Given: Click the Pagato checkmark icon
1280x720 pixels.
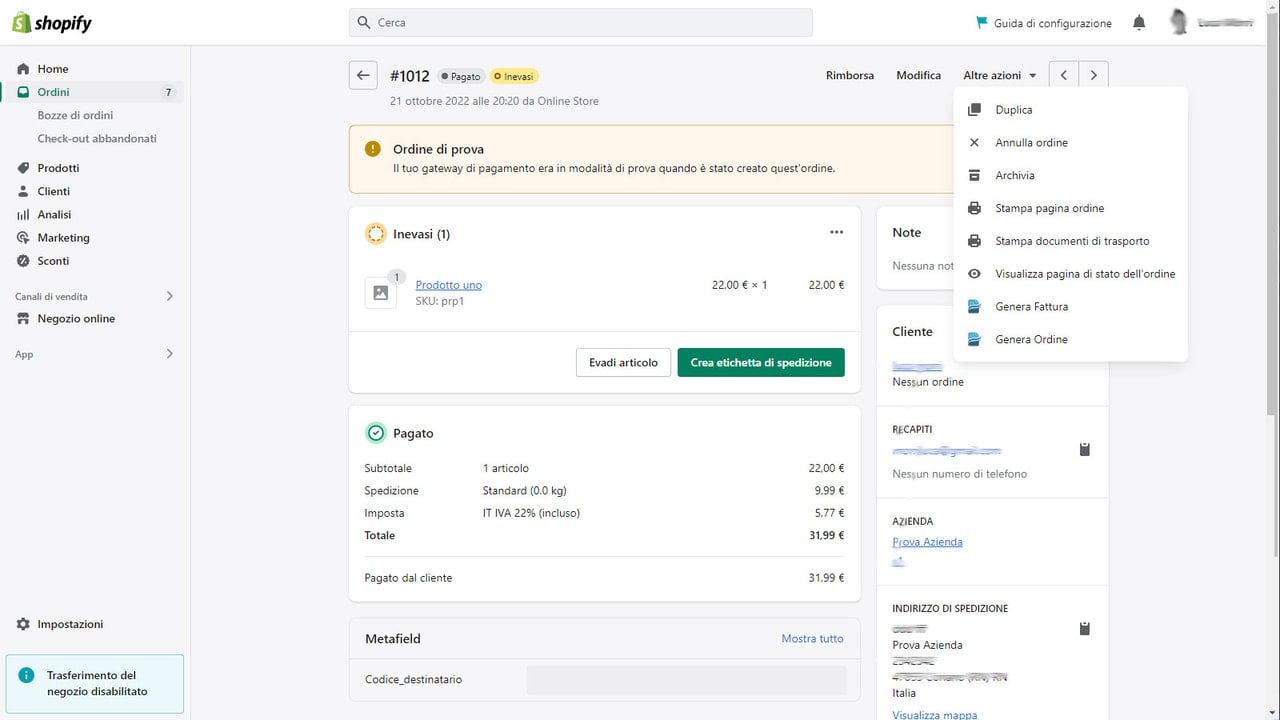Looking at the screenshot, I should 376,433.
